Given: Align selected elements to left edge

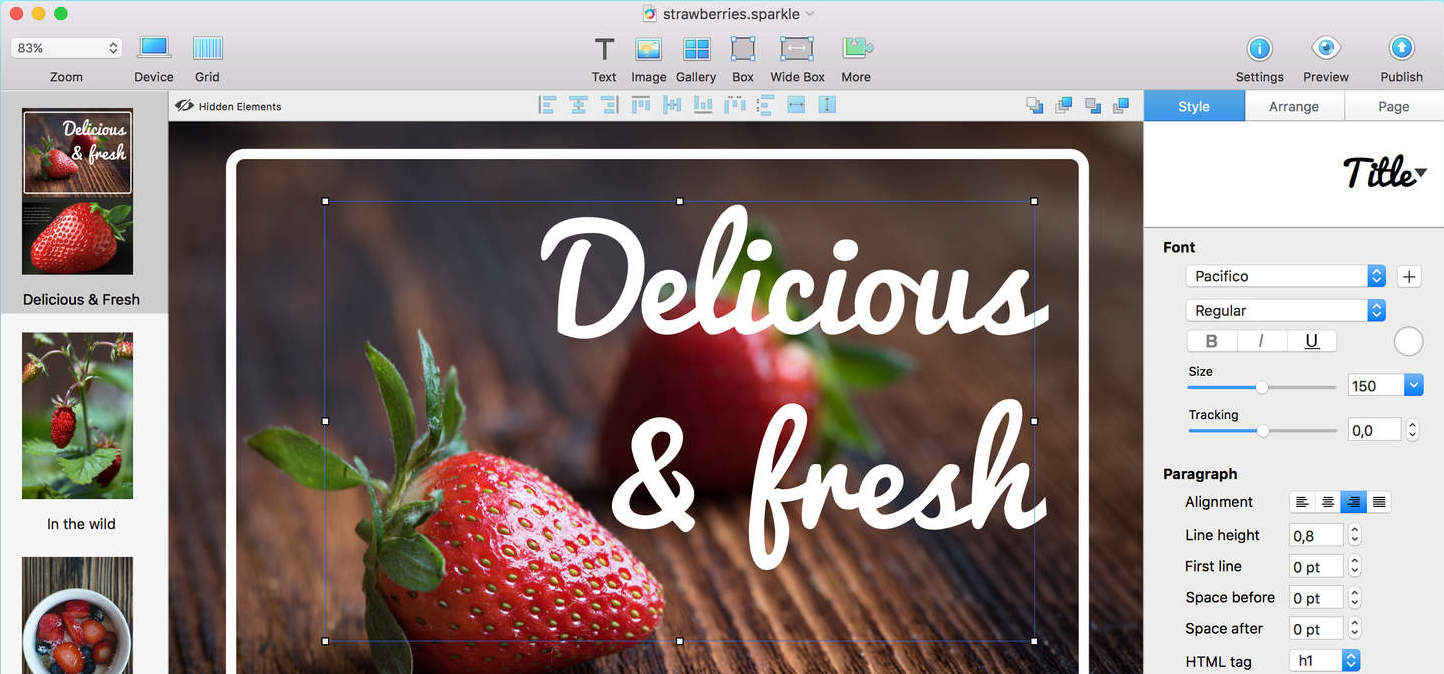Looking at the screenshot, I should tap(547, 105).
